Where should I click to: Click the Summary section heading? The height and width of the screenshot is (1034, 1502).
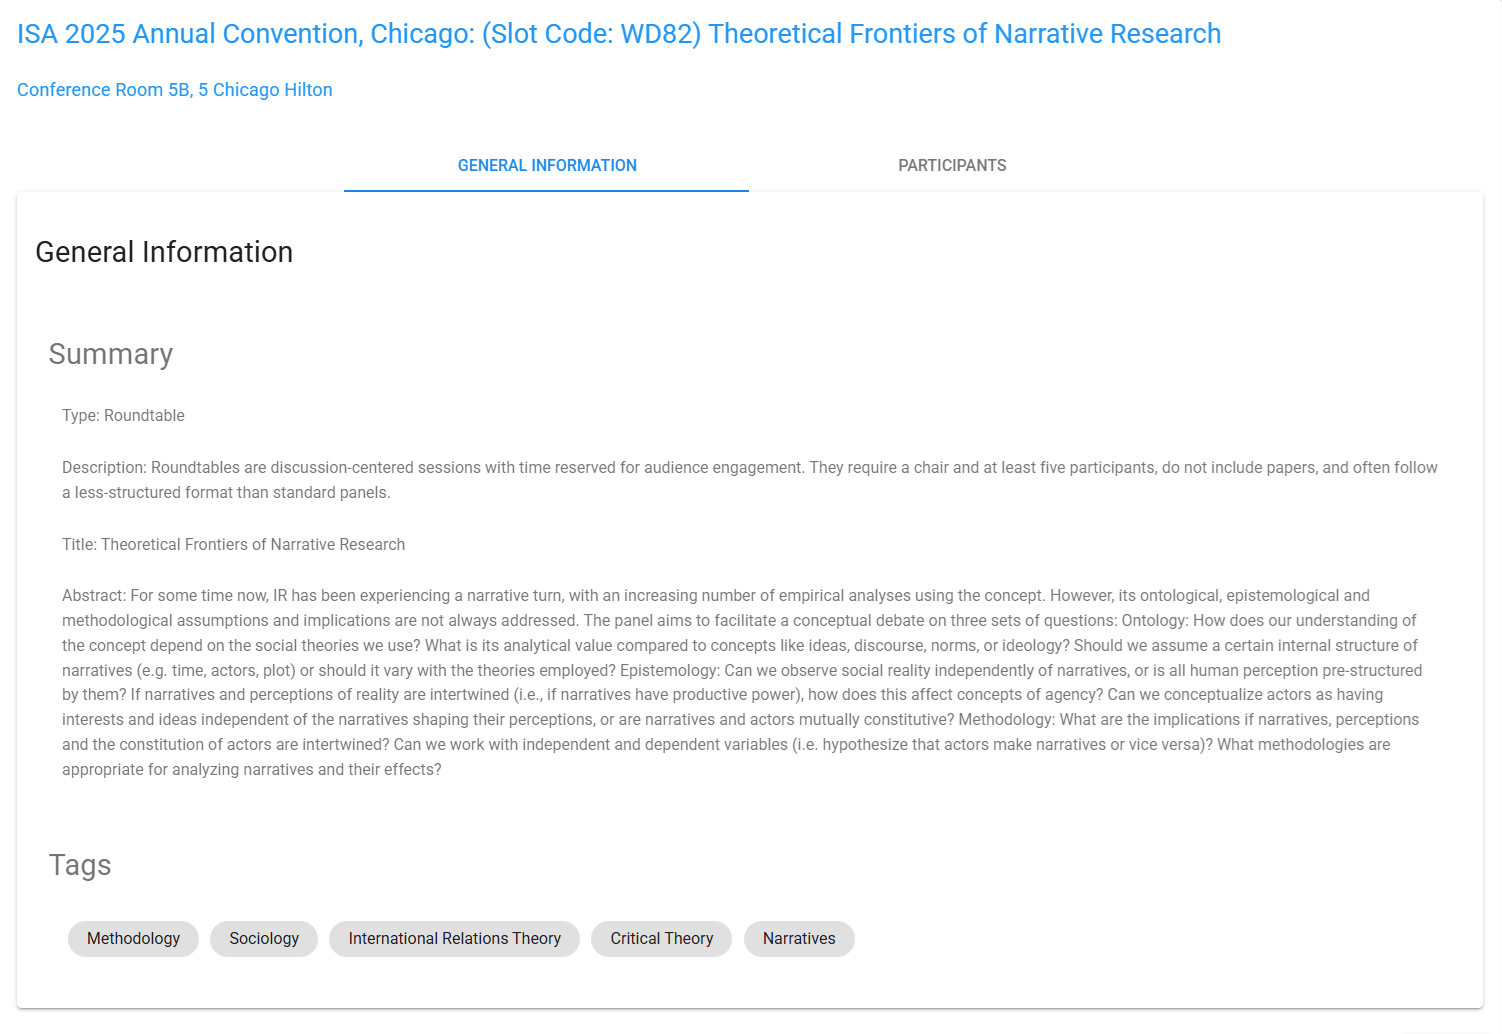pos(111,354)
